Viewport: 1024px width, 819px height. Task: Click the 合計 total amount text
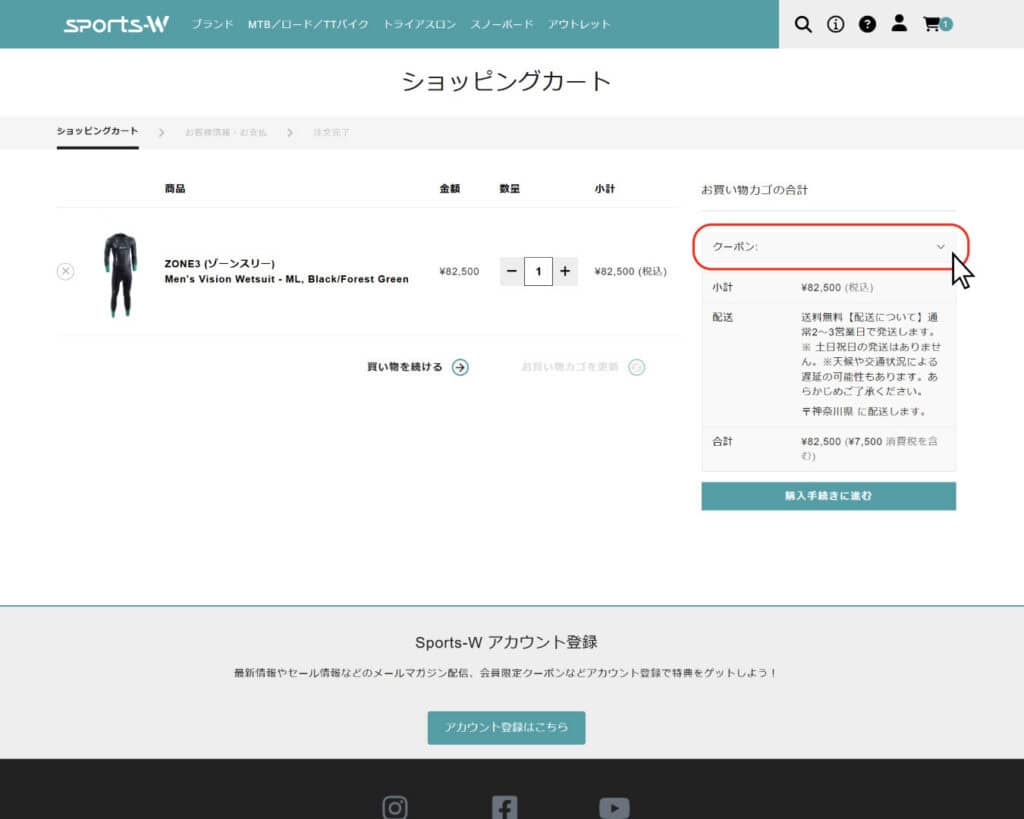tap(869, 449)
